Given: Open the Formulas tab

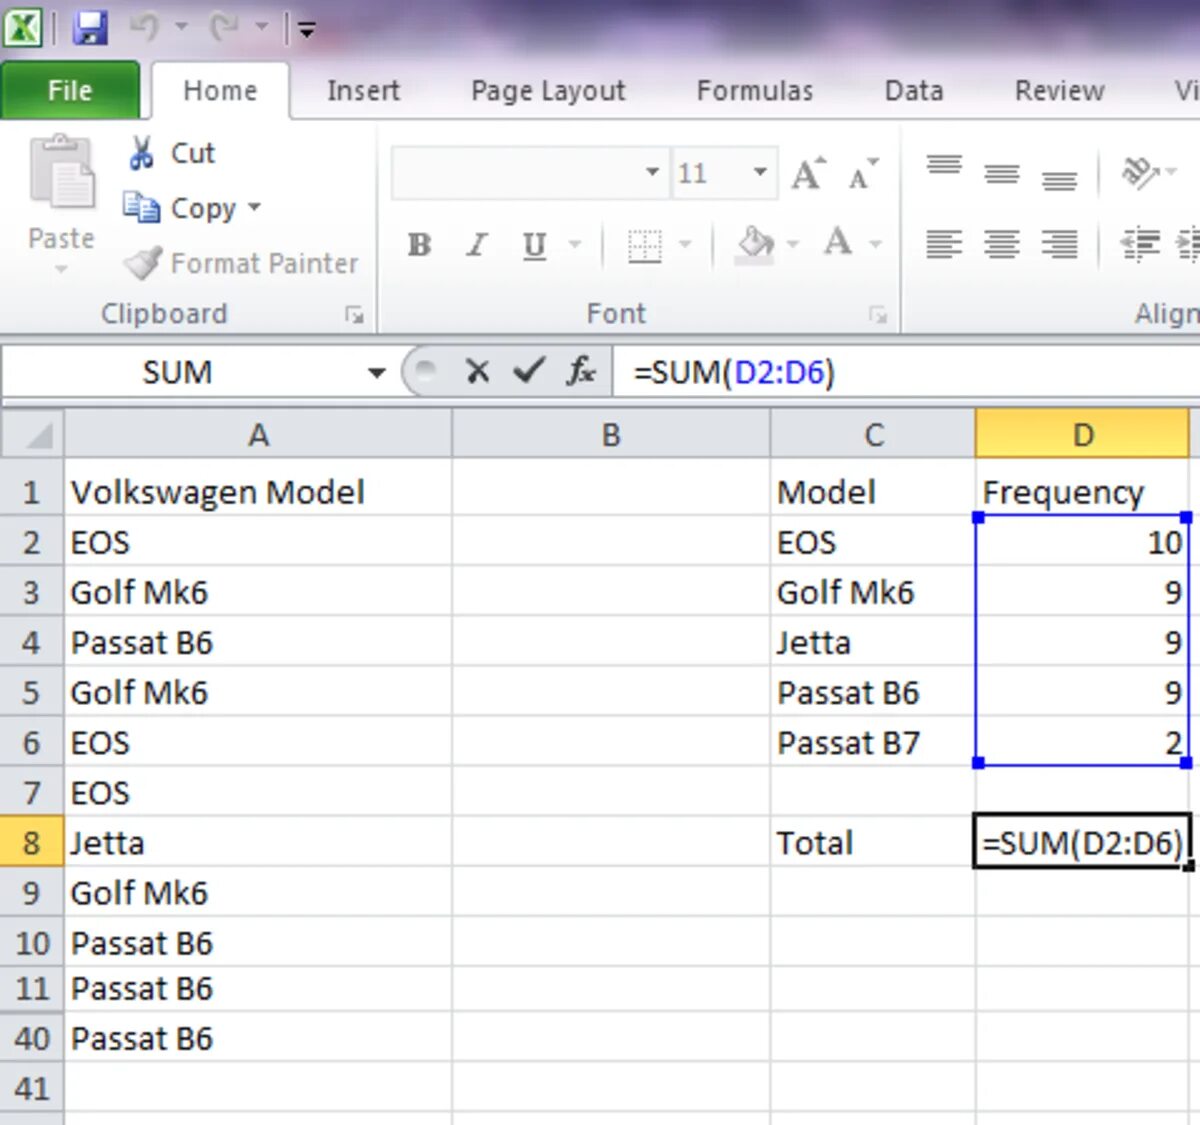Looking at the screenshot, I should tap(755, 91).
